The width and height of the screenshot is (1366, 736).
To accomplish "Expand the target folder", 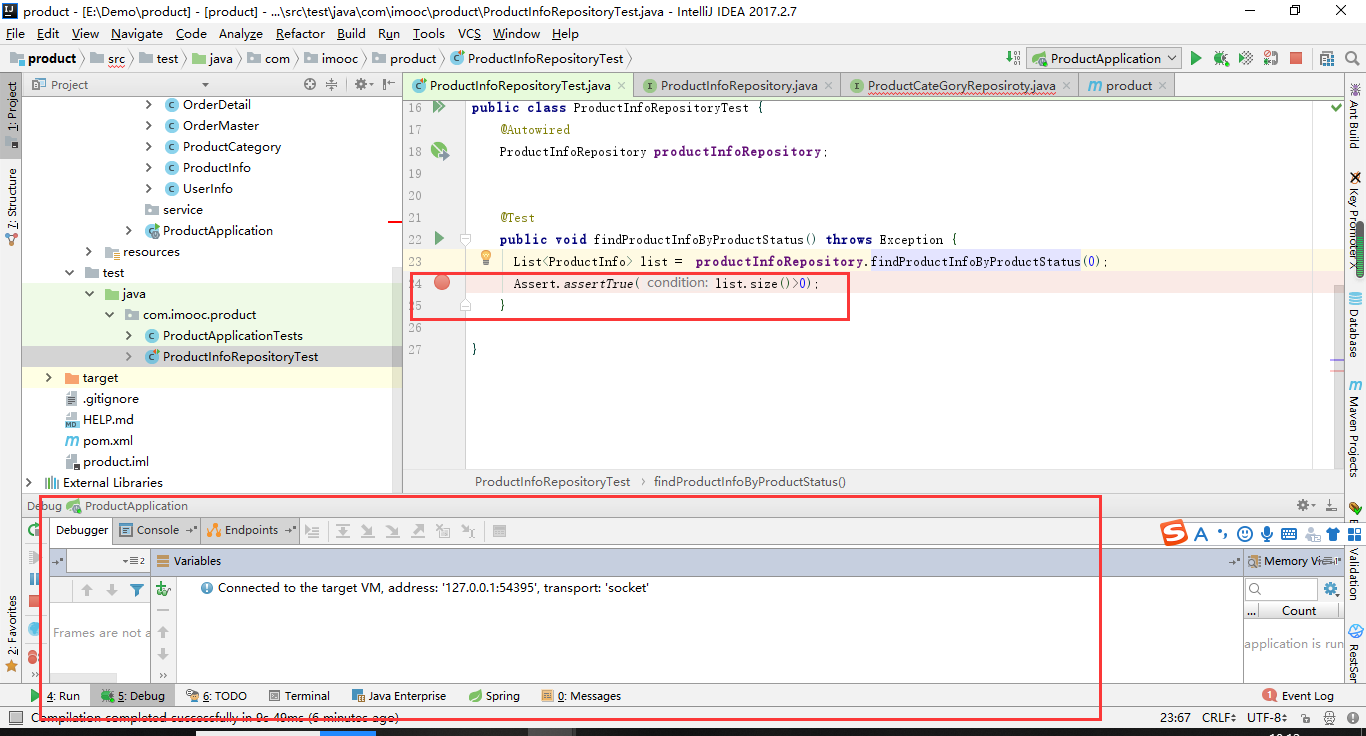I will tap(48, 377).
